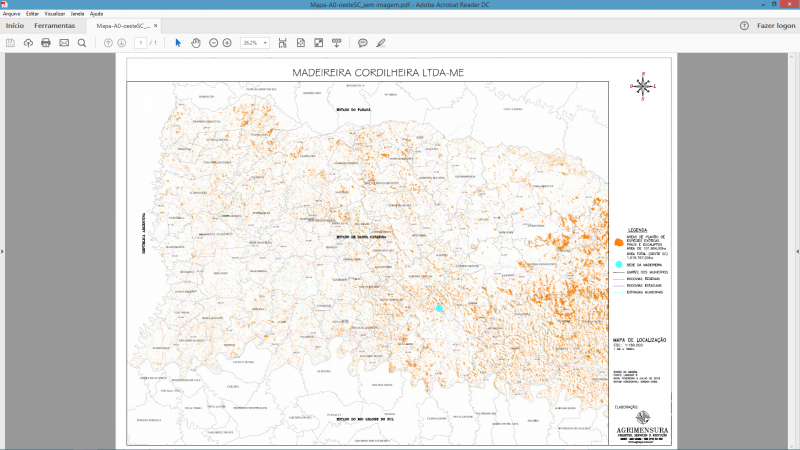The width and height of the screenshot is (800, 450).
Task: Open the Editar menu
Action: coord(32,14)
